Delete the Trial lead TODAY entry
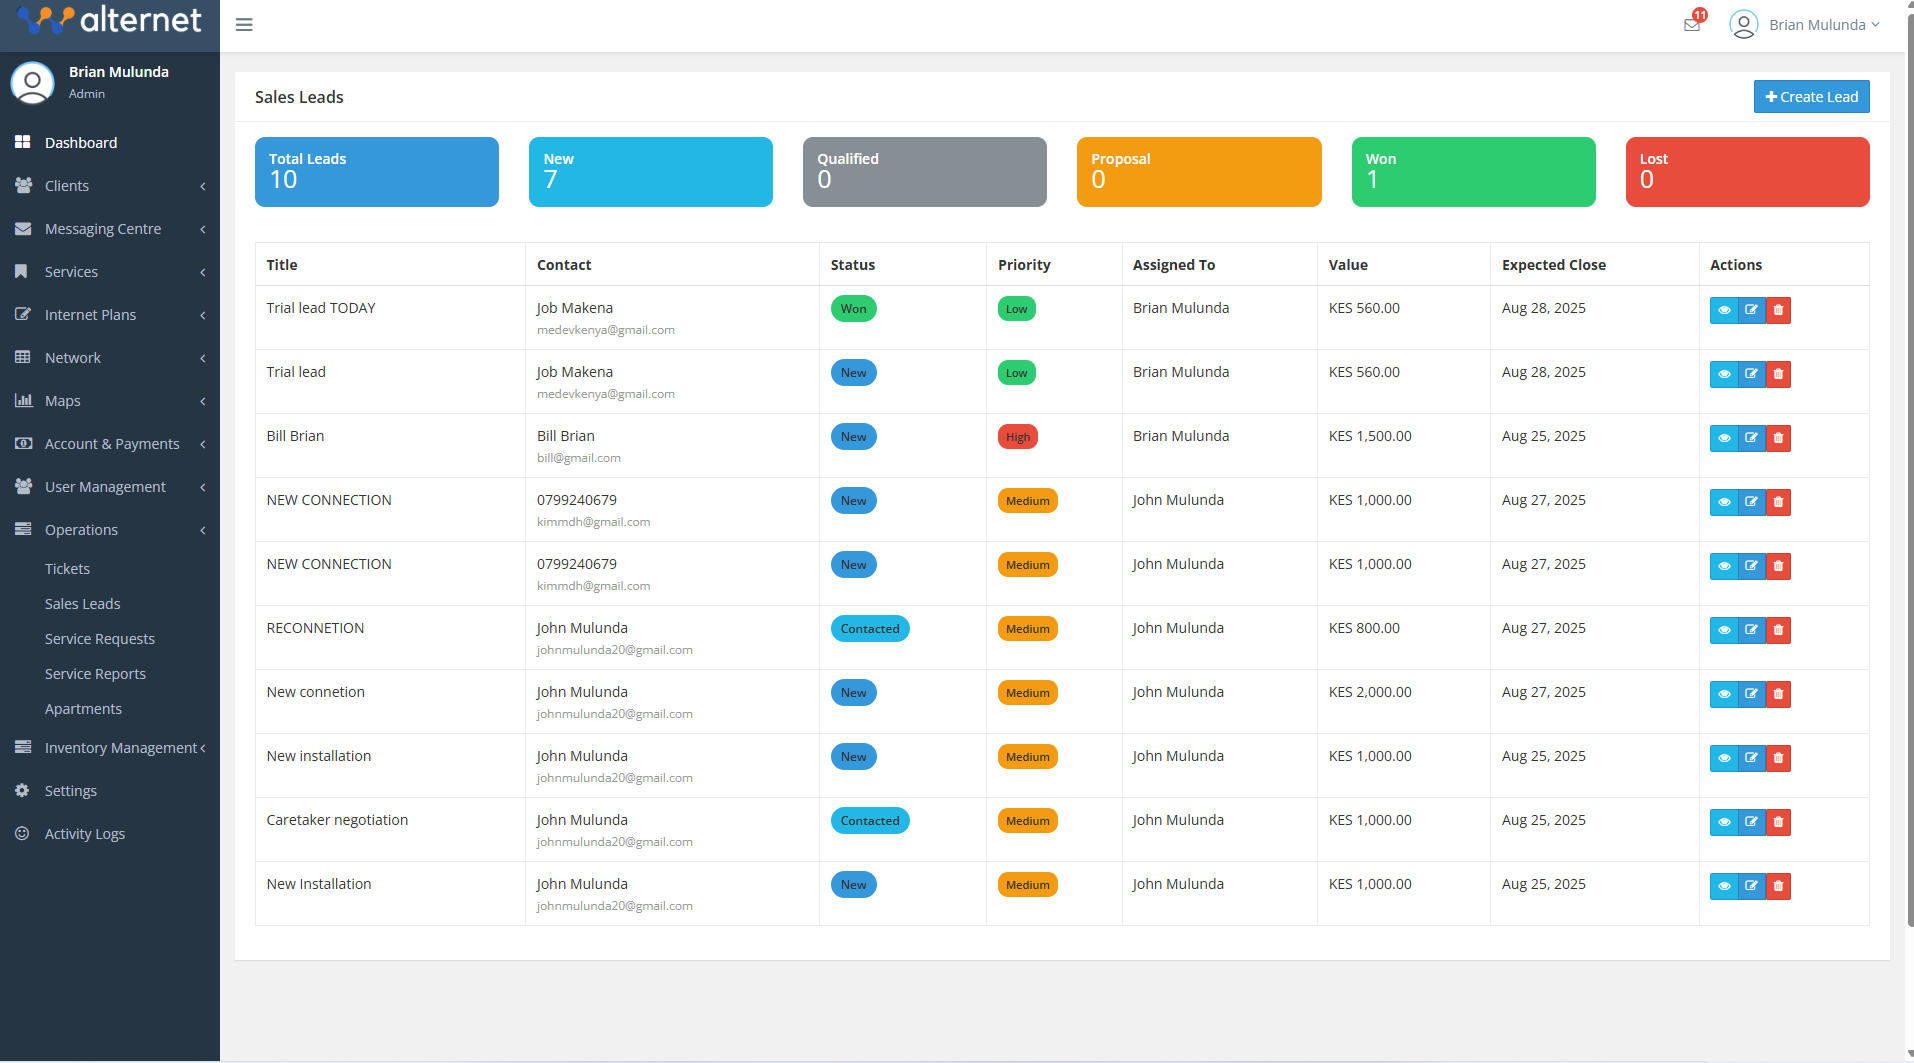Image resolution: width=1914 pixels, height=1063 pixels. [1778, 310]
